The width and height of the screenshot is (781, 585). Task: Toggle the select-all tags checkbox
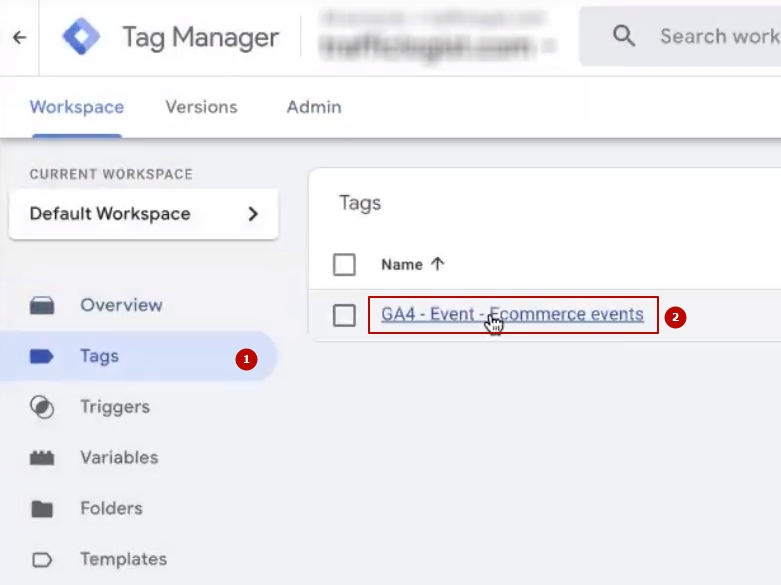pyautogui.click(x=344, y=265)
